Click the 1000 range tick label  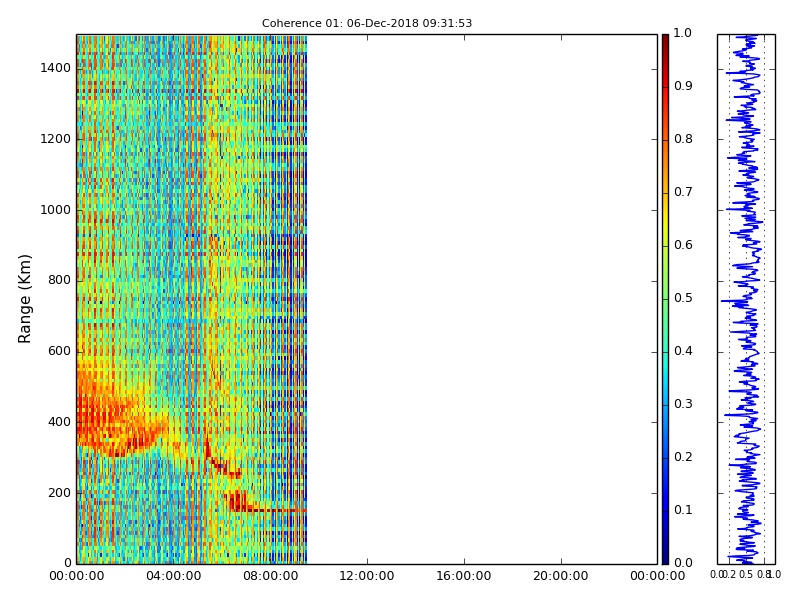coord(56,210)
